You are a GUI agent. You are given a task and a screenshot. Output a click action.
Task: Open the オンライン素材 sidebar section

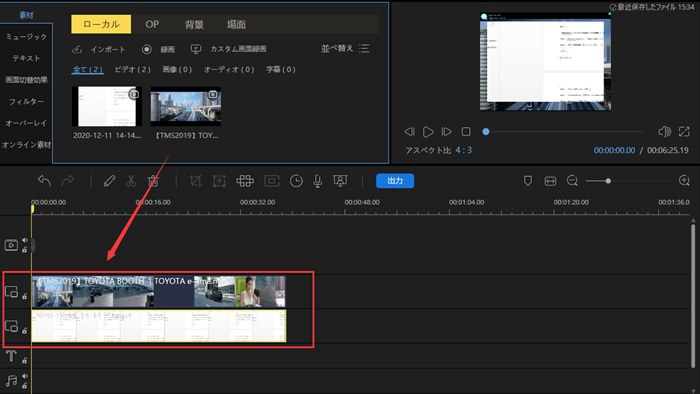point(26,145)
